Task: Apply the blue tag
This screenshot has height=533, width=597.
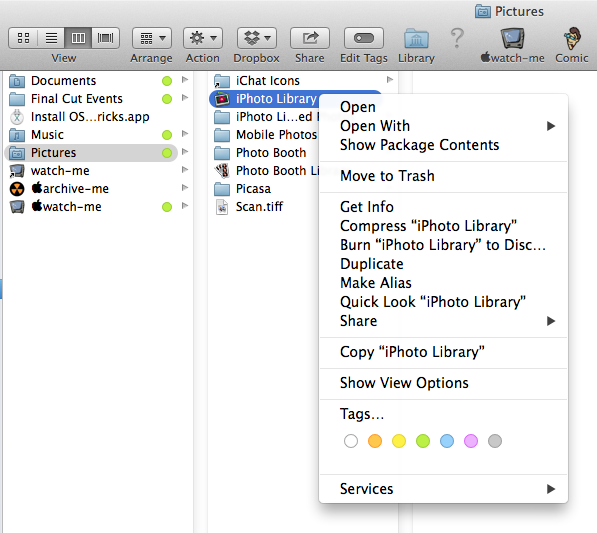Action: pos(447,441)
